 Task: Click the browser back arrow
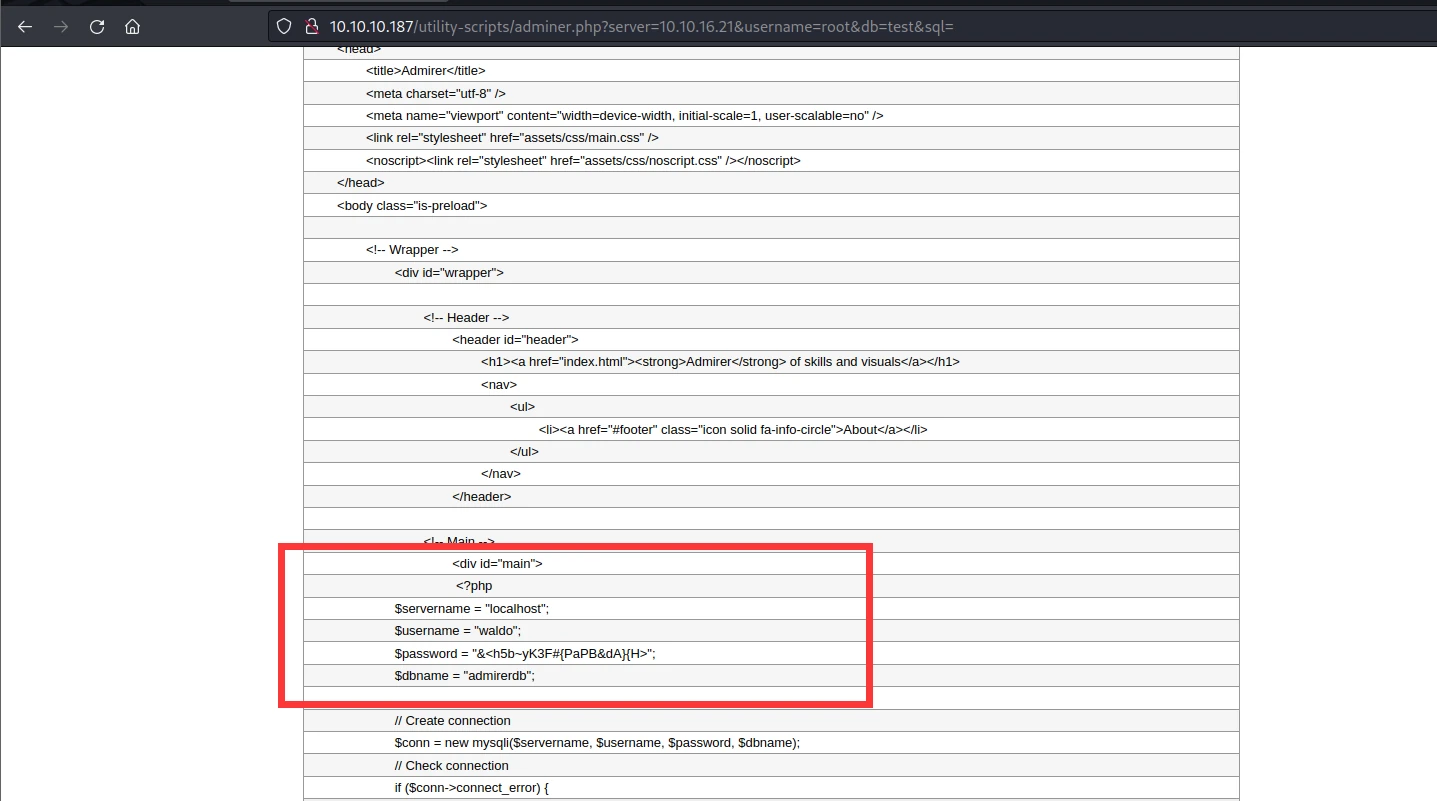click(25, 27)
